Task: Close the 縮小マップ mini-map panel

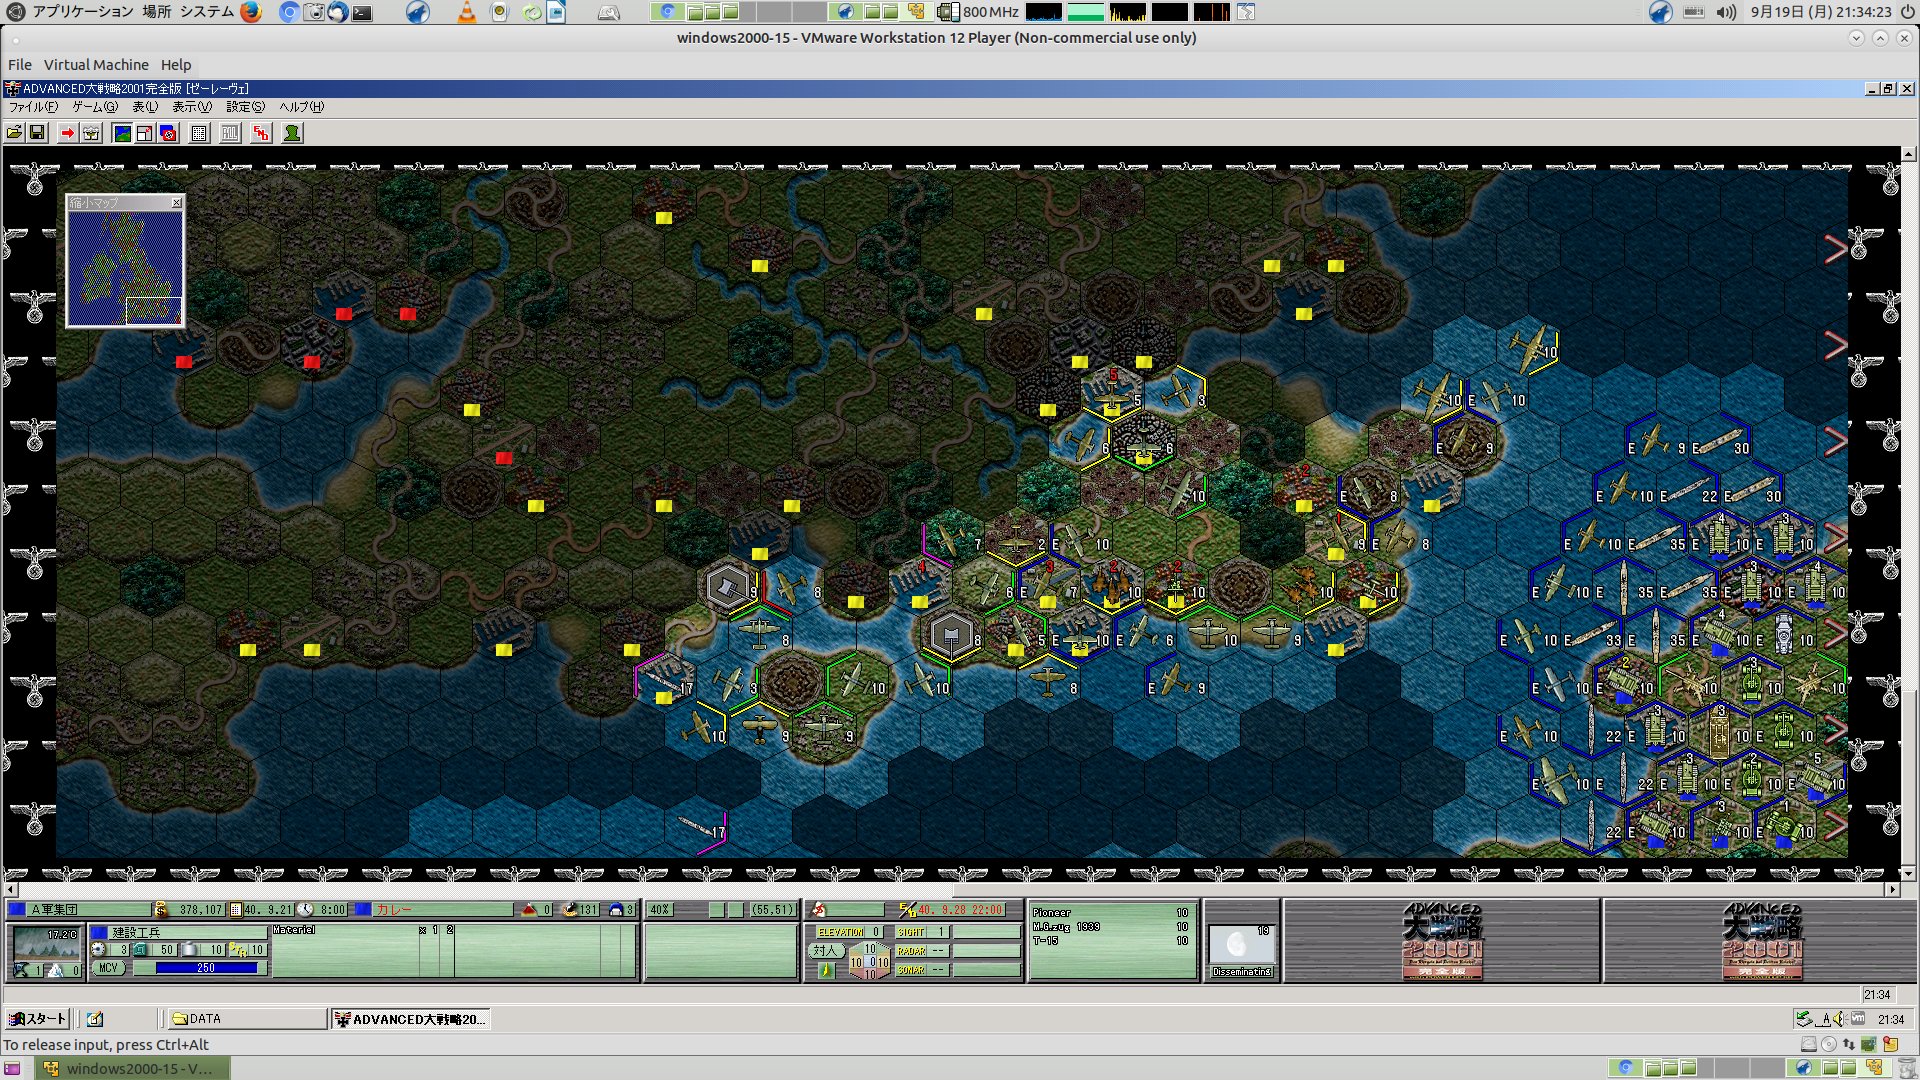Action: pyautogui.click(x=177, y=202)
